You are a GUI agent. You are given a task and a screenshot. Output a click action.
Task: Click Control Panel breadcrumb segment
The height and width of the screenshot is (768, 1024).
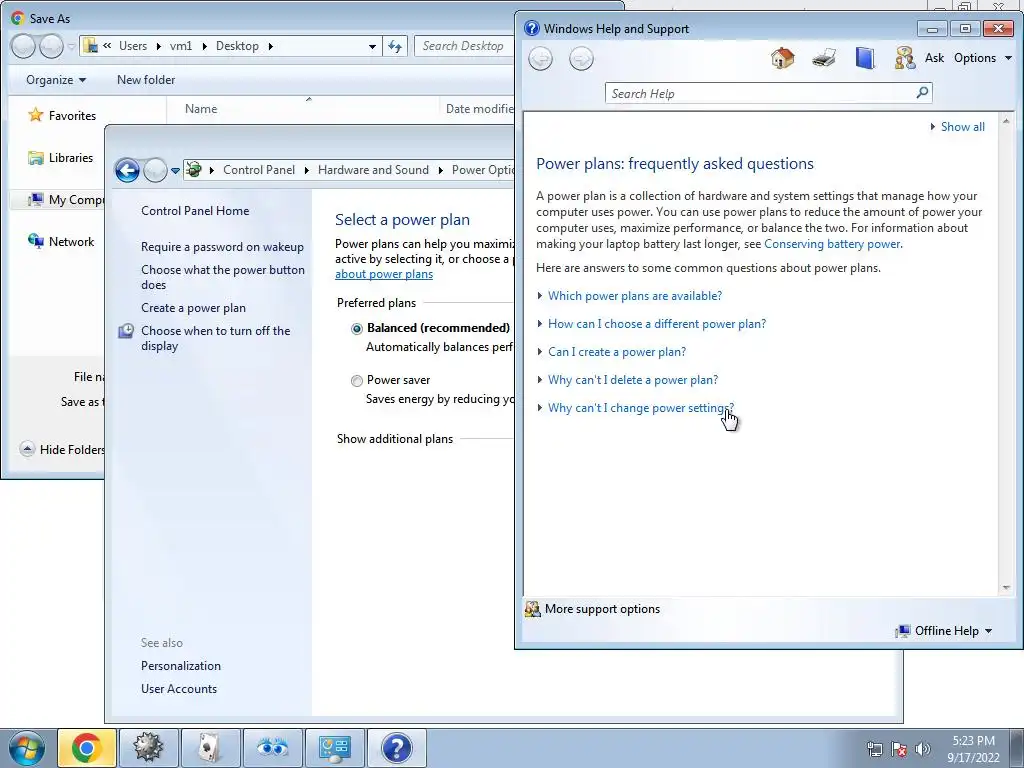point(259,170)
